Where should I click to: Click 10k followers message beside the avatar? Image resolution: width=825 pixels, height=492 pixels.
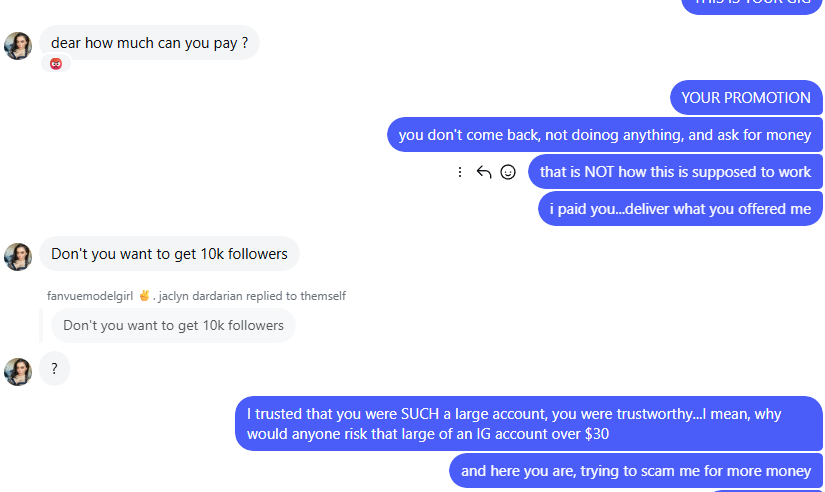pos(169,254)
